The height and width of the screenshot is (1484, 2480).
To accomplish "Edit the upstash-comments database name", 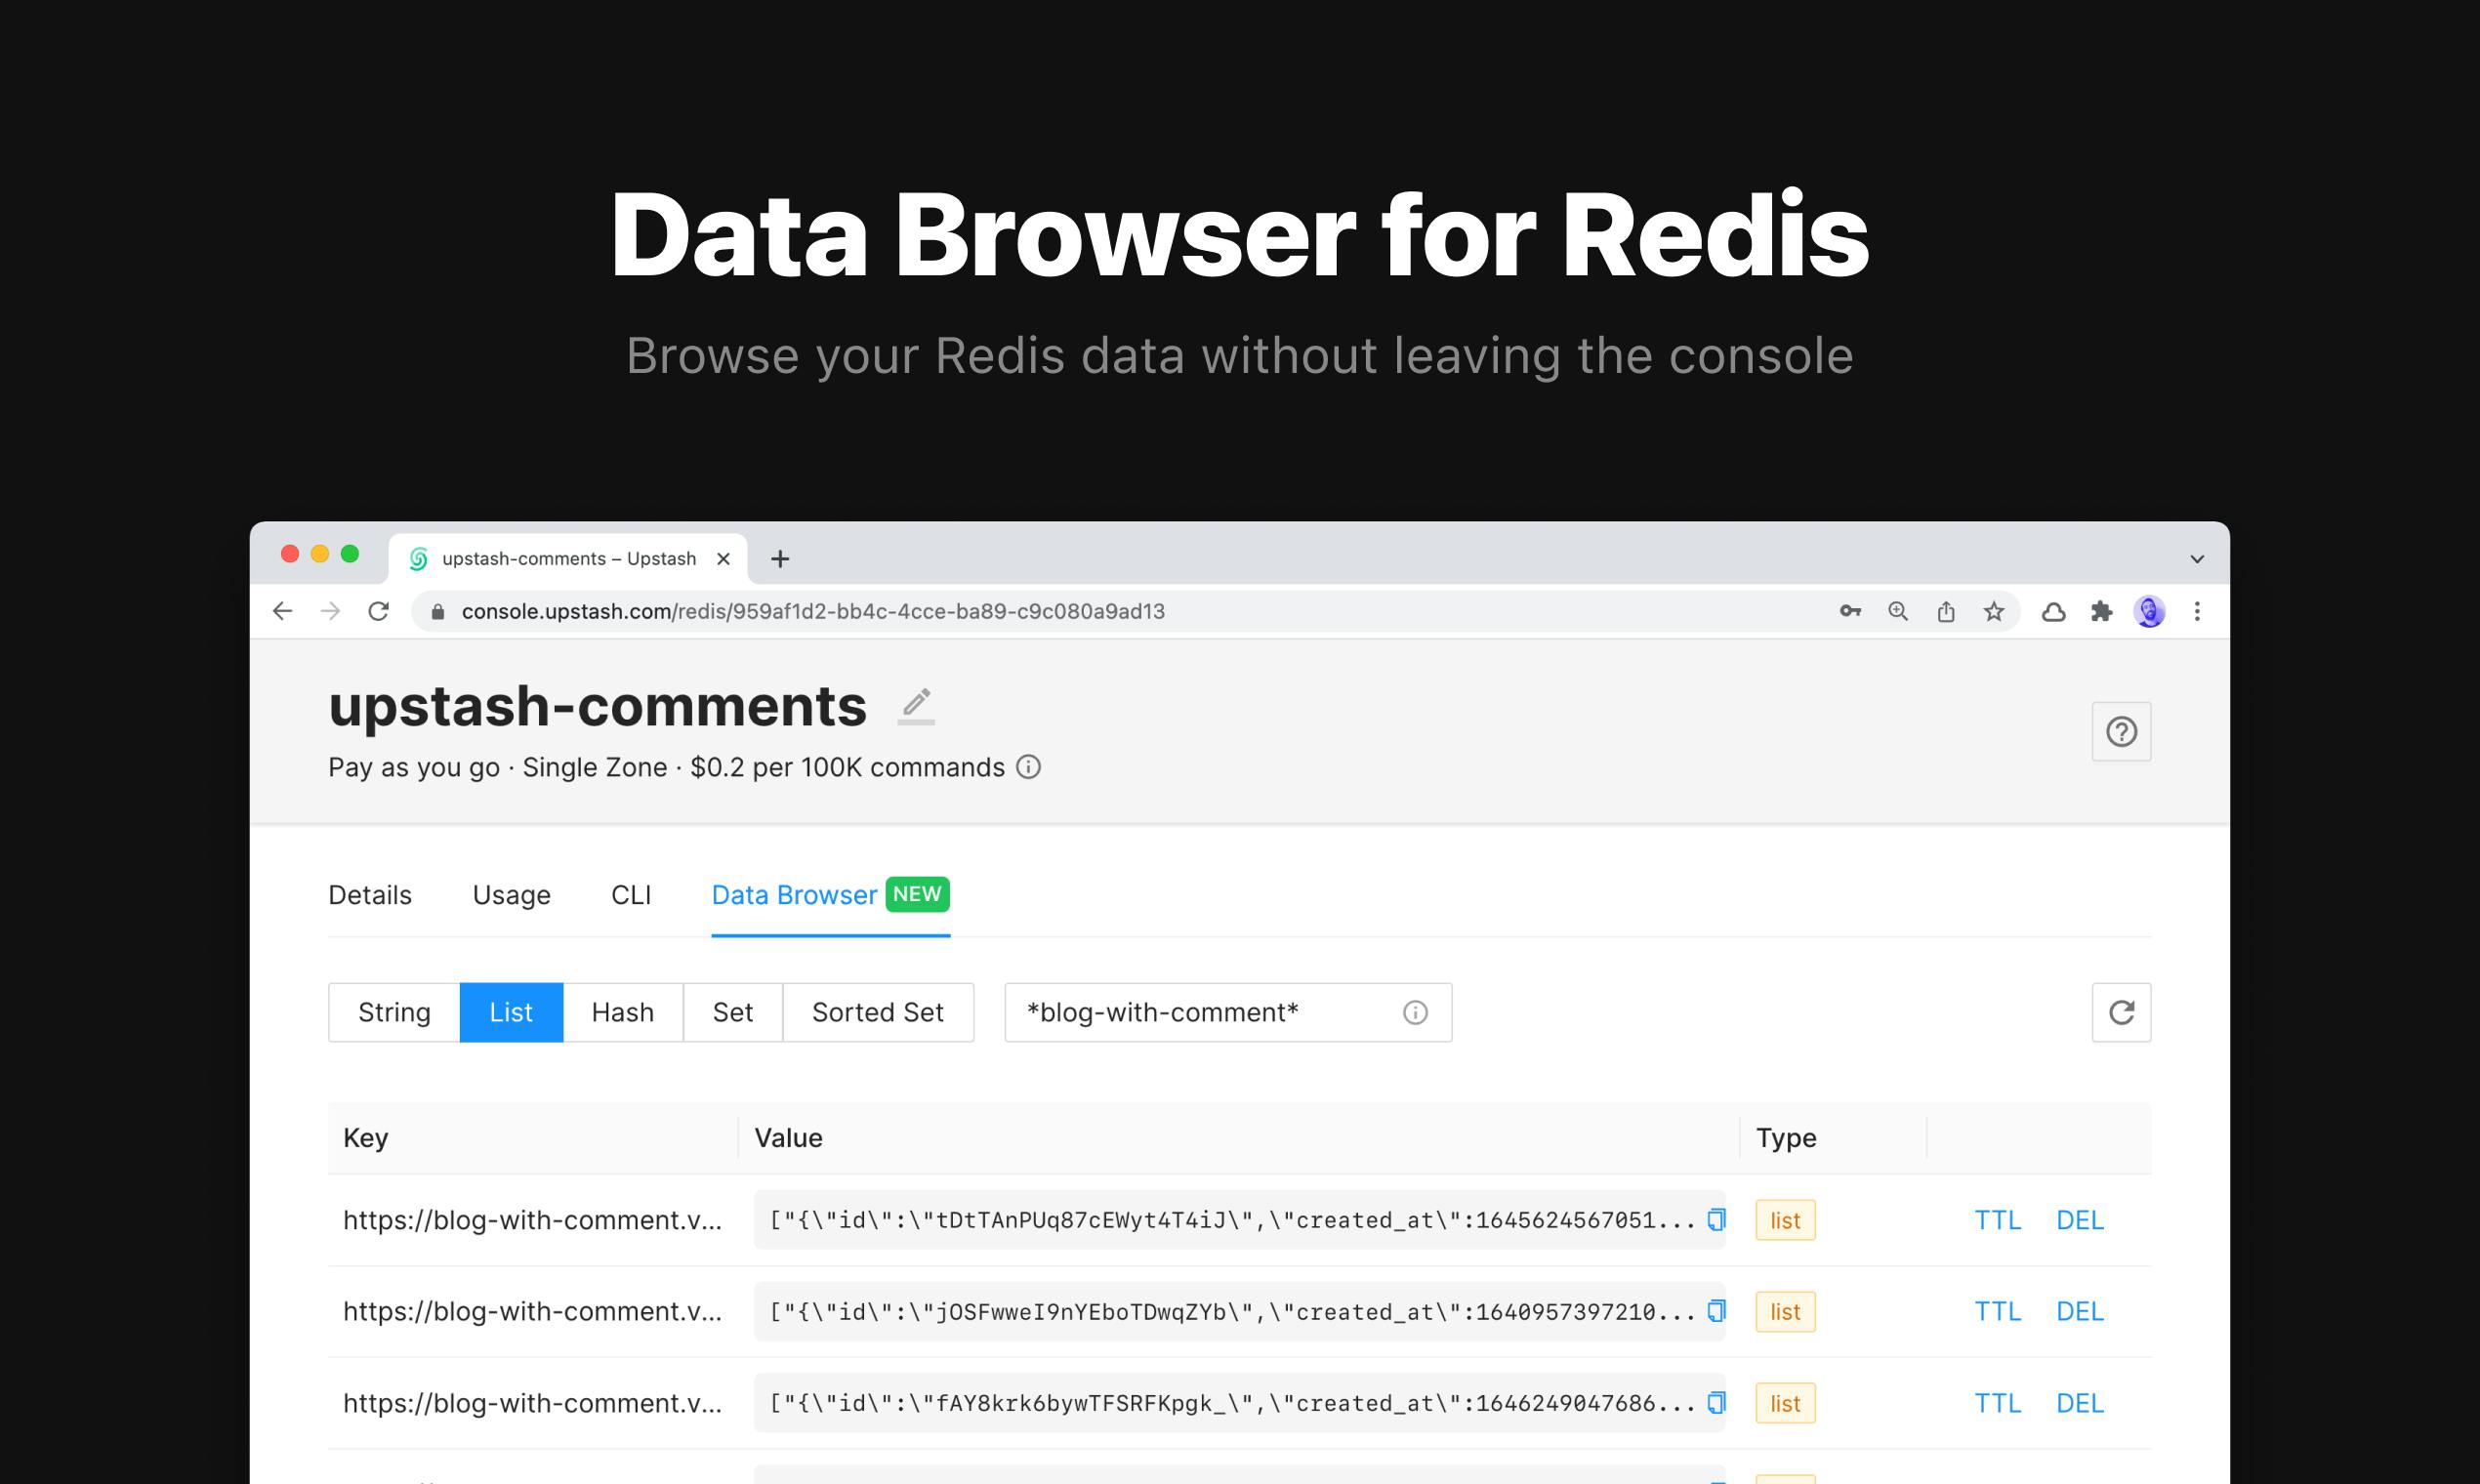I will click(916, 705).
